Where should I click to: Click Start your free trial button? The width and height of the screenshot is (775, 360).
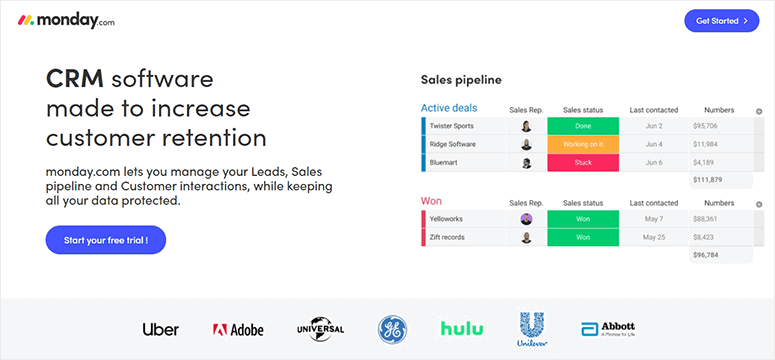point(106,240)
